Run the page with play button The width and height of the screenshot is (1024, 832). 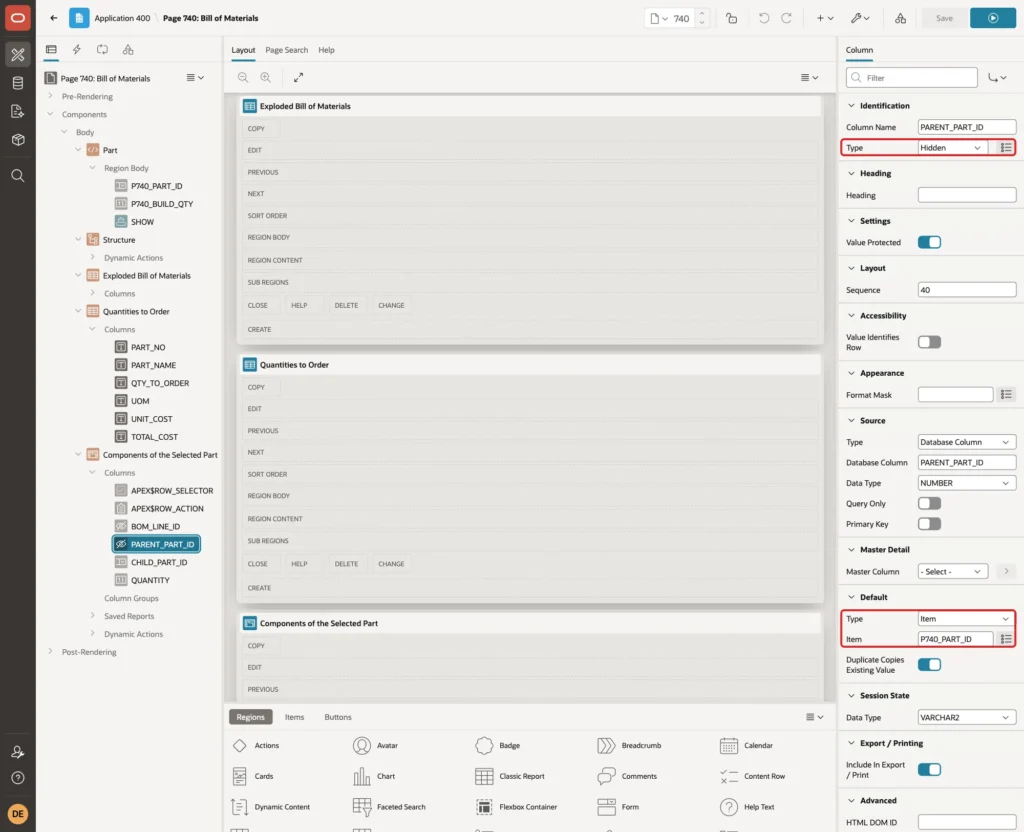[993, 18]
